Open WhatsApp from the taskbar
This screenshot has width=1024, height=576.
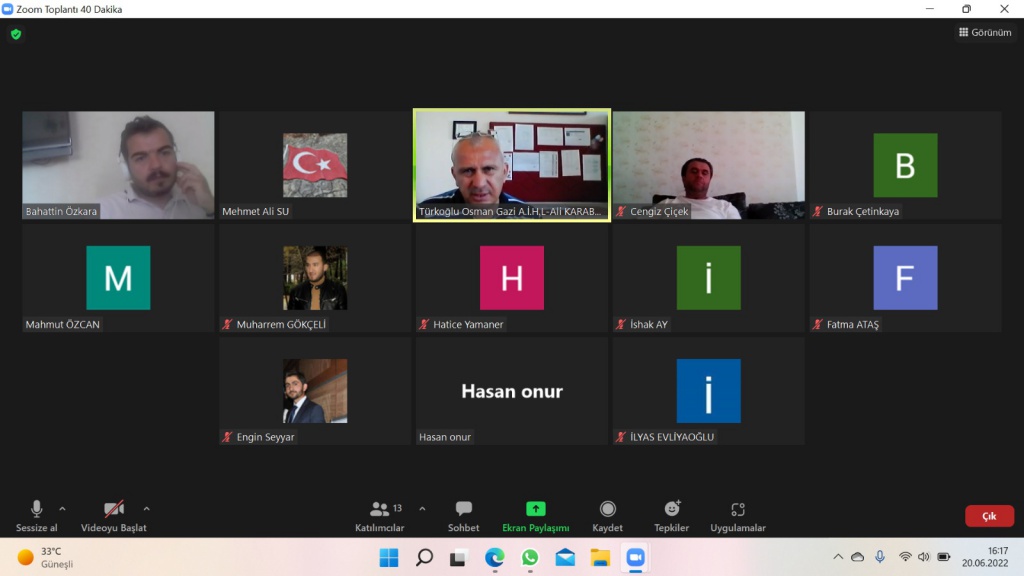pyautogui.click(x=530, y=557)
